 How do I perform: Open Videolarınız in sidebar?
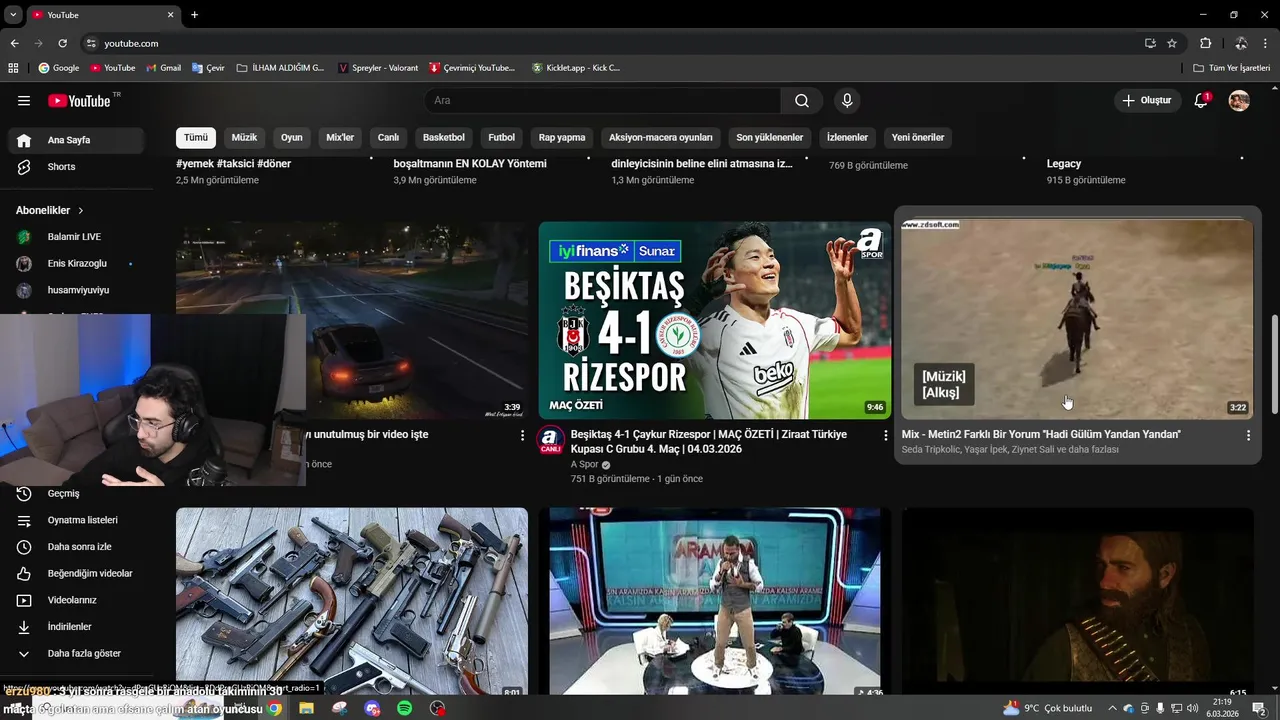pos(75,600)
